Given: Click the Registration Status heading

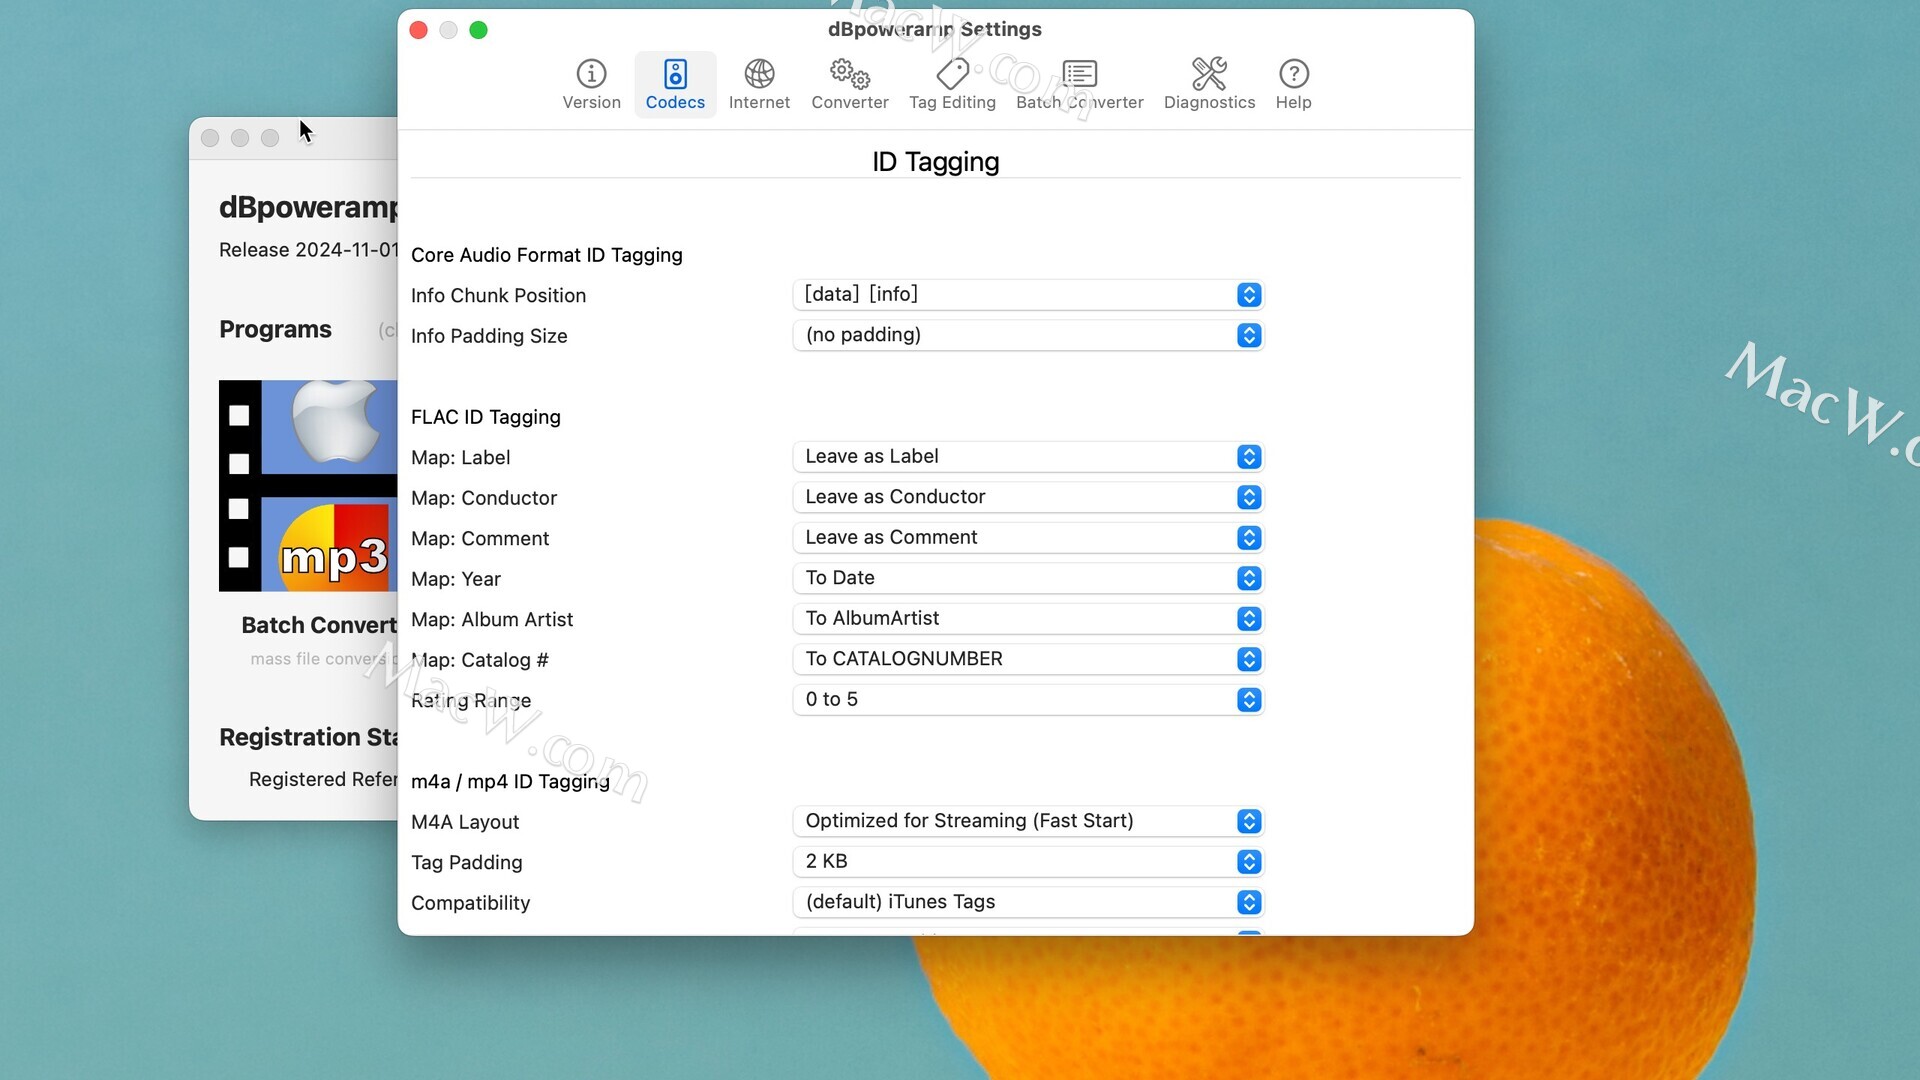Looking at the screenshot, I should [x=308, y=737].
